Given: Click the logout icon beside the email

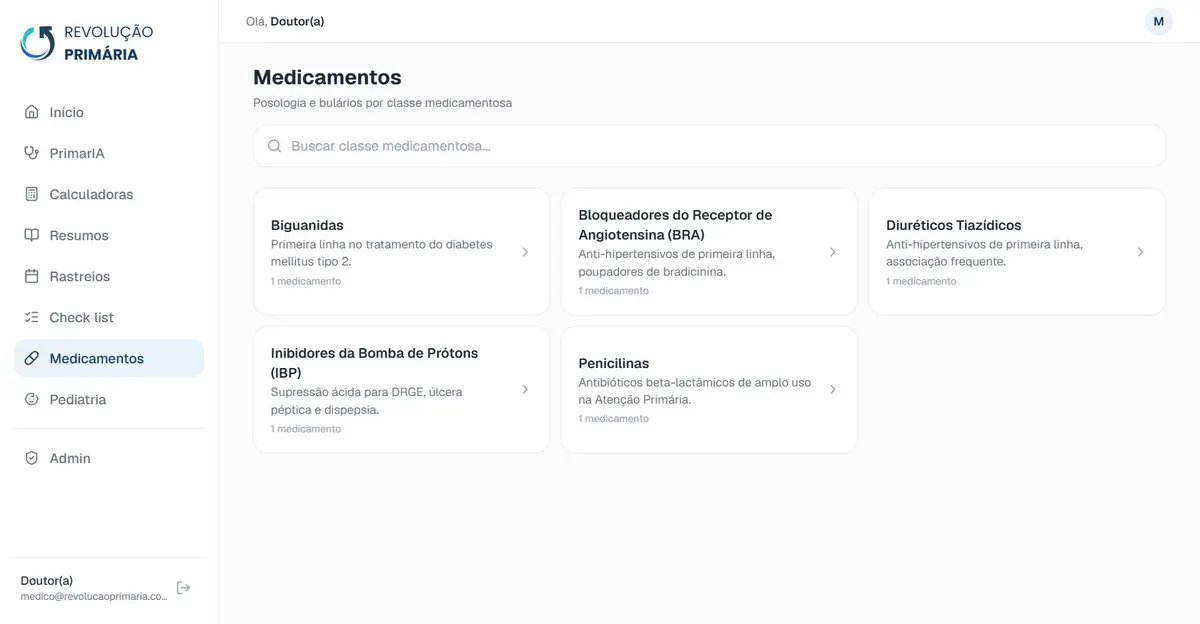Looking at the screenshot, I should click(x=183, y=588).
